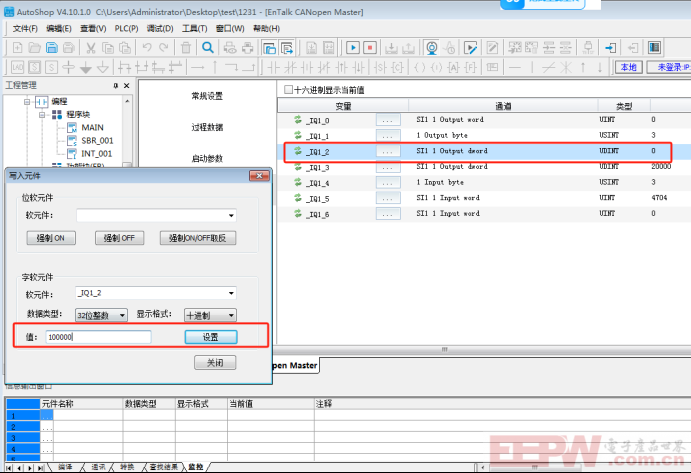Open the 帮助(H) menu
691x473 pixels.
pyautogui.click(x=266, y=29)
